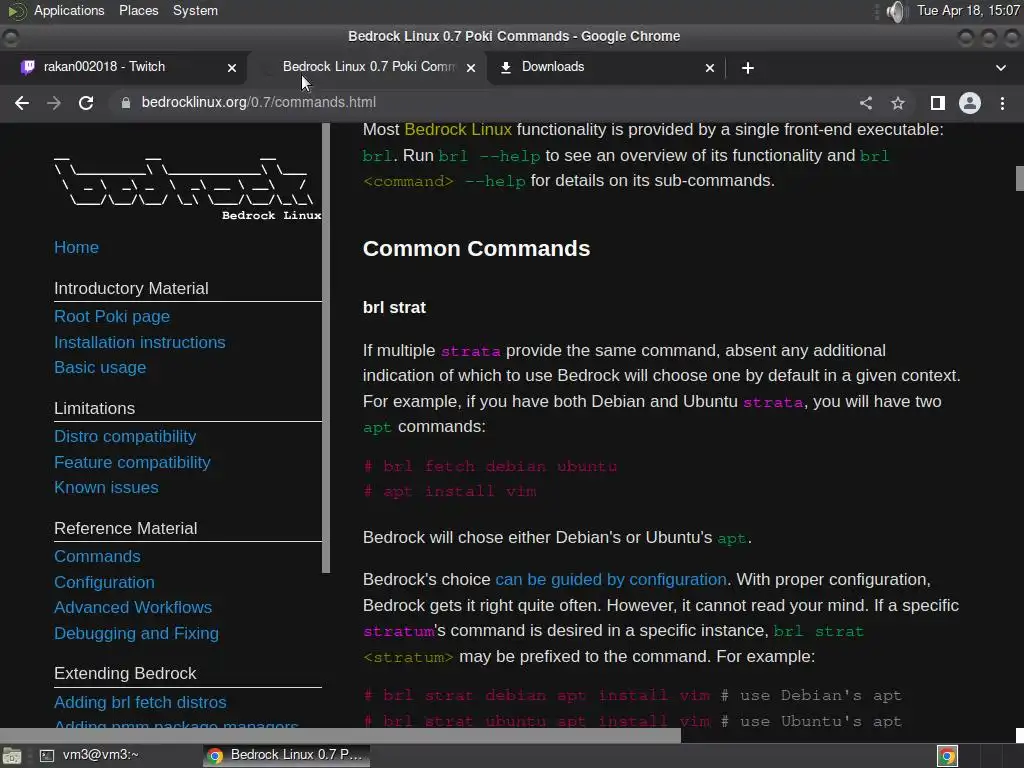Click the page vertical scrollbar thumb
The width and height of the screenshot is (1024, 768).
(1019, 178)
